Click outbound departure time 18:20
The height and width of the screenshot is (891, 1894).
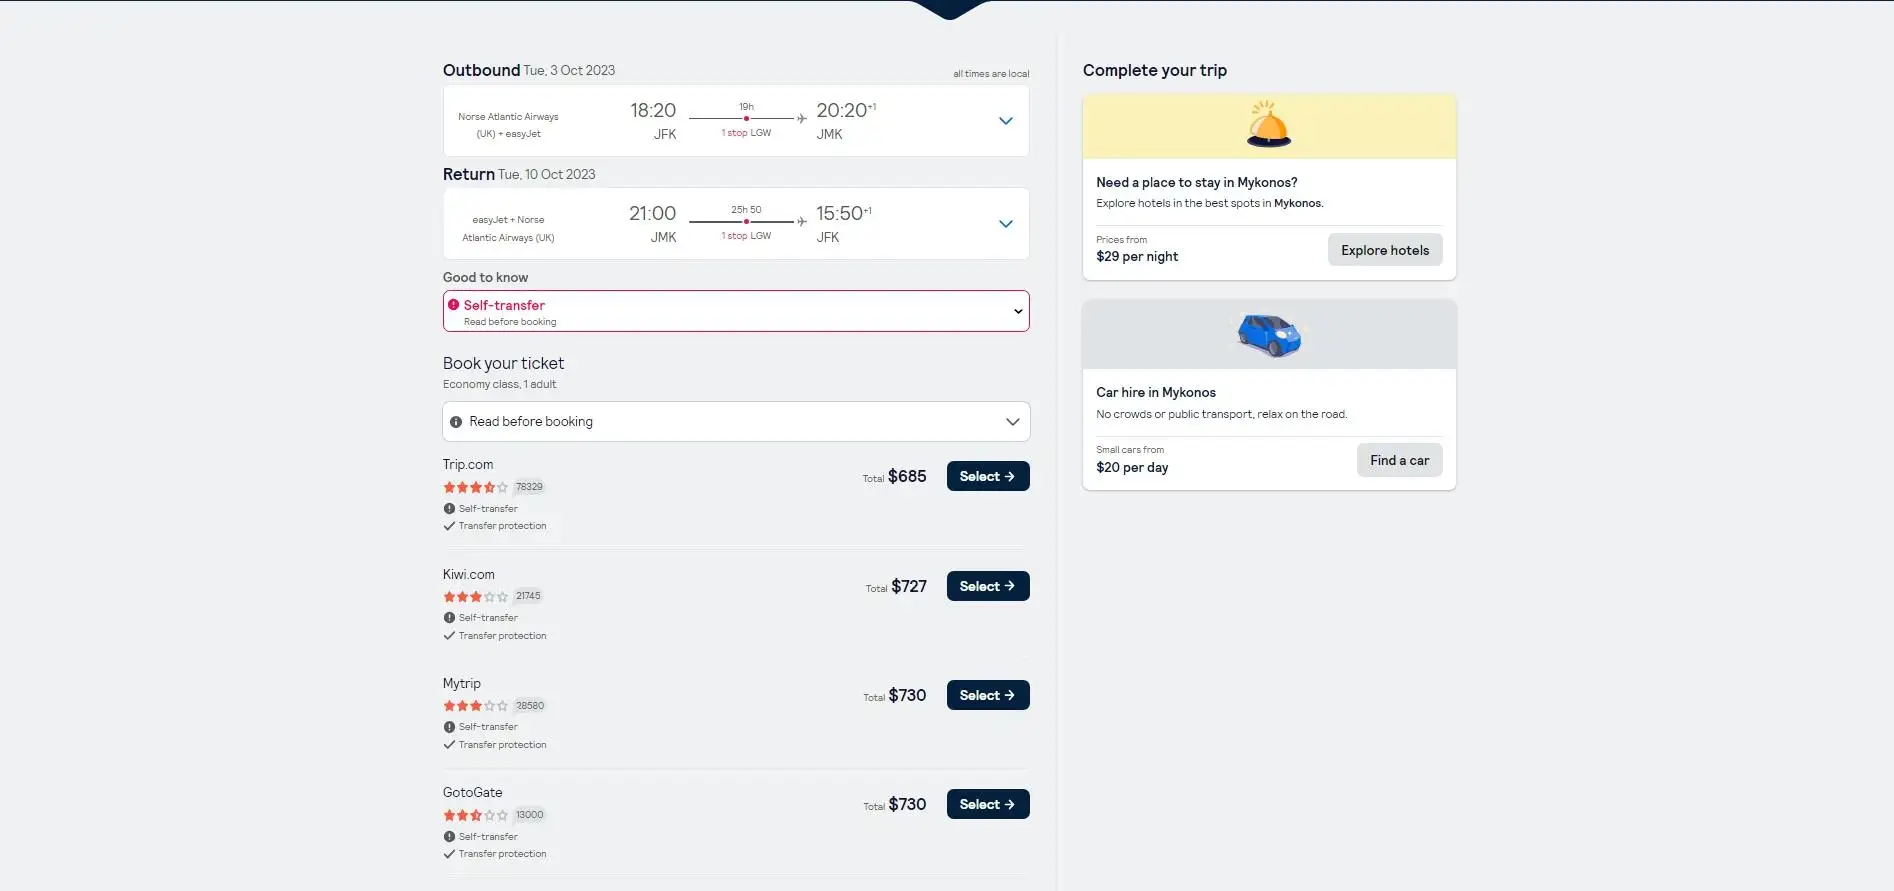653,111
